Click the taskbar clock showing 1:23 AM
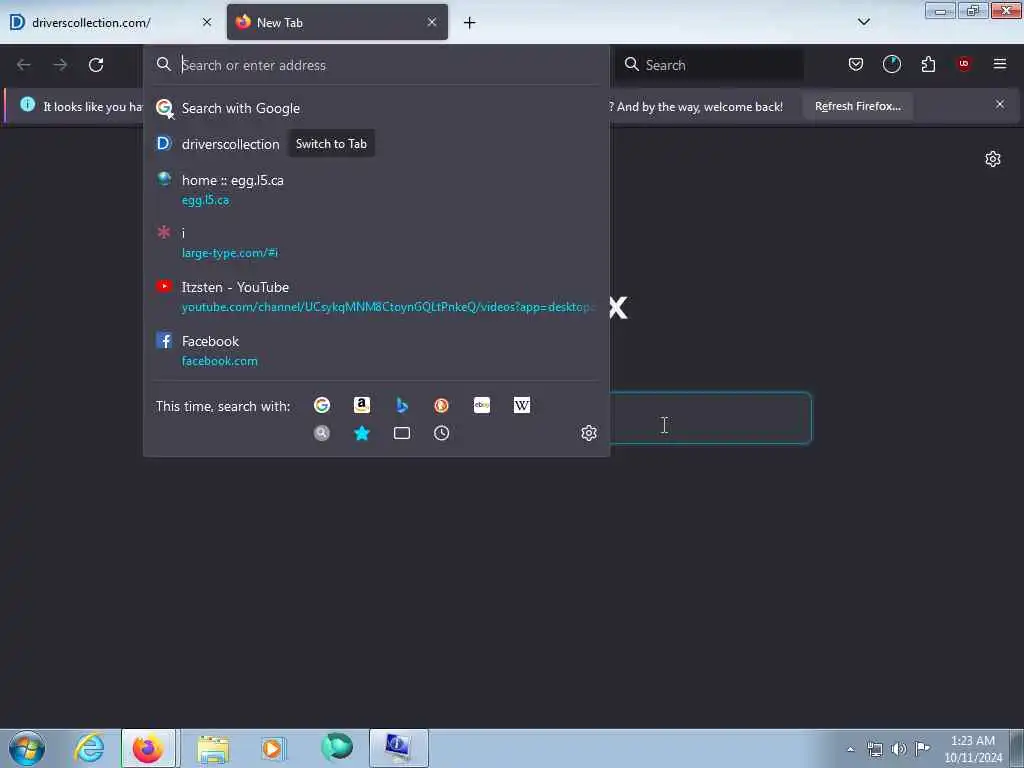Image resolution: width=1024 pixels, height=768 pixels. (x=972, y=748)
